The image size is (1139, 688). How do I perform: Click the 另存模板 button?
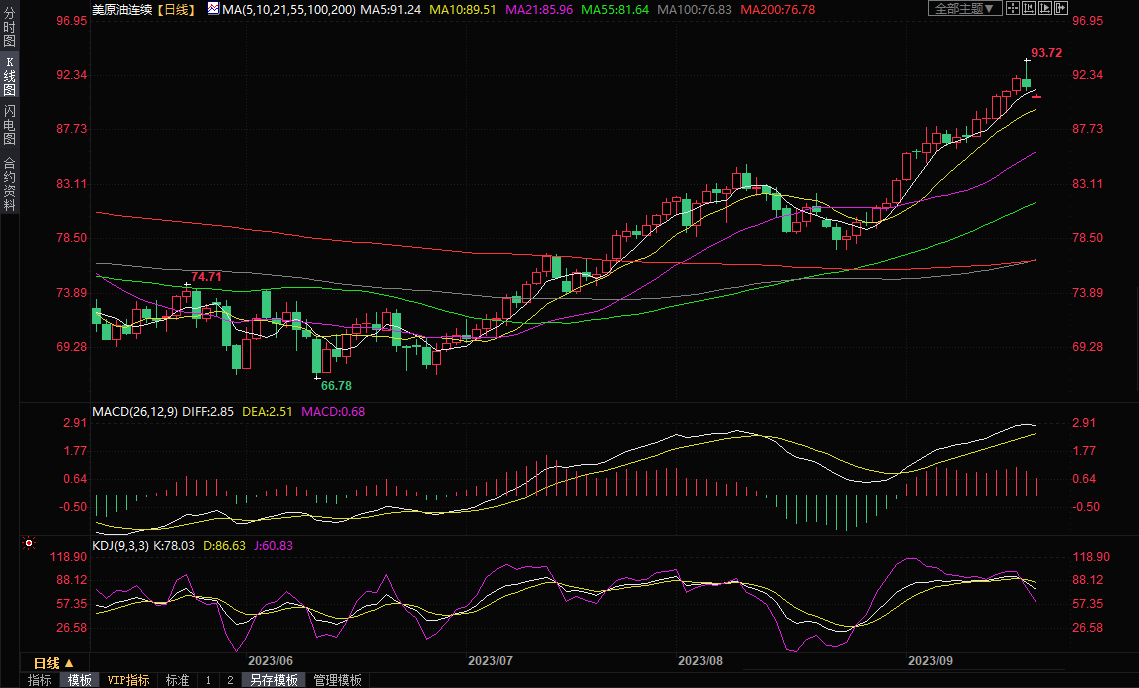point(274,680)
